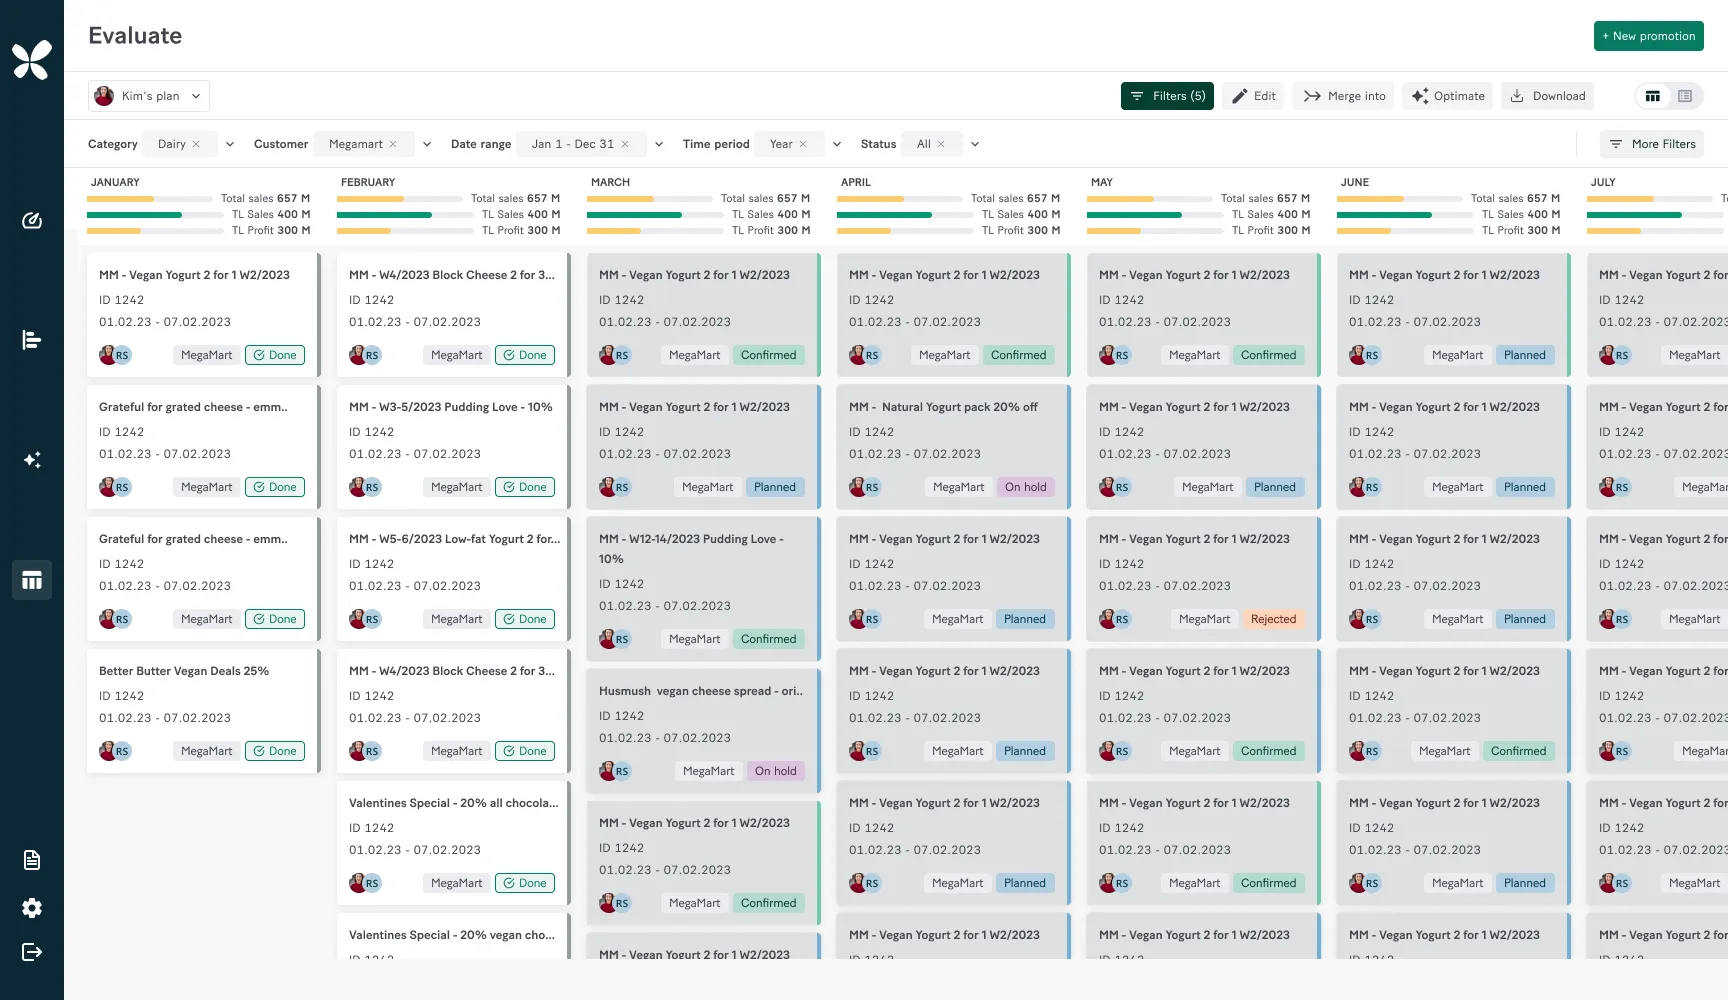Click the APRIL column header
The width and height of the screenshot is (1728, 1000).
click(856, 182)
